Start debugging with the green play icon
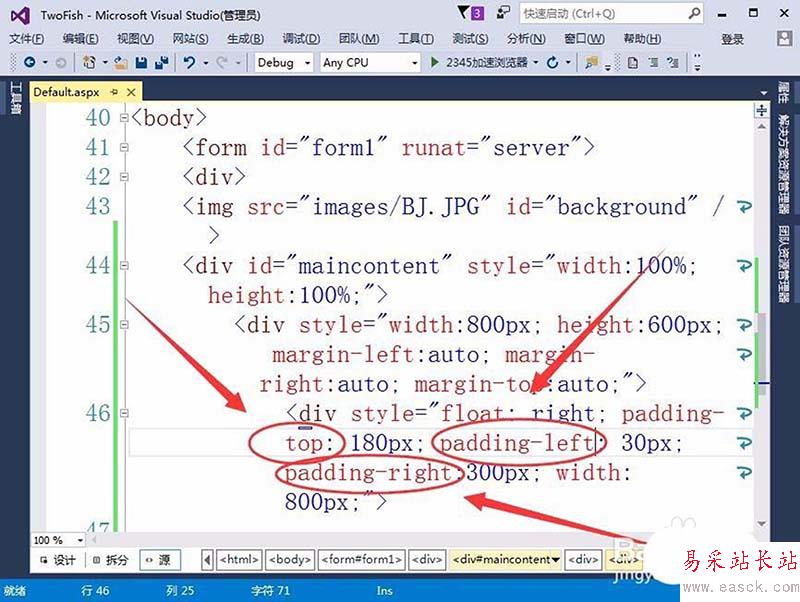This screenshot has width=800, height=602. pyautogui.click(x=434, y=62)
